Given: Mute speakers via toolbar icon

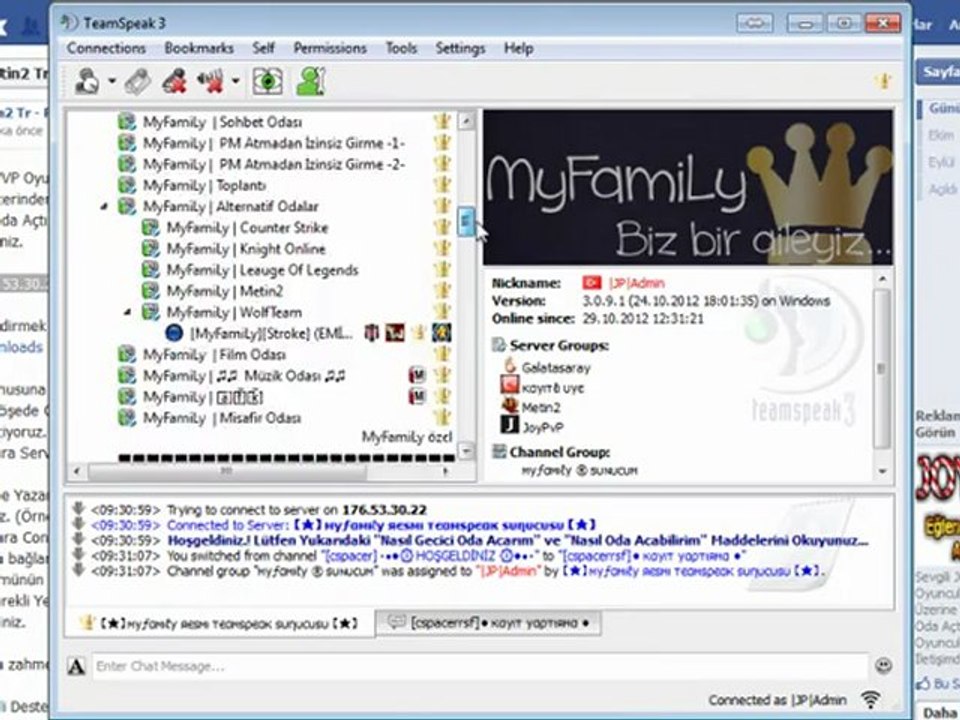Looking at the screenshot, I should point(211,81).
